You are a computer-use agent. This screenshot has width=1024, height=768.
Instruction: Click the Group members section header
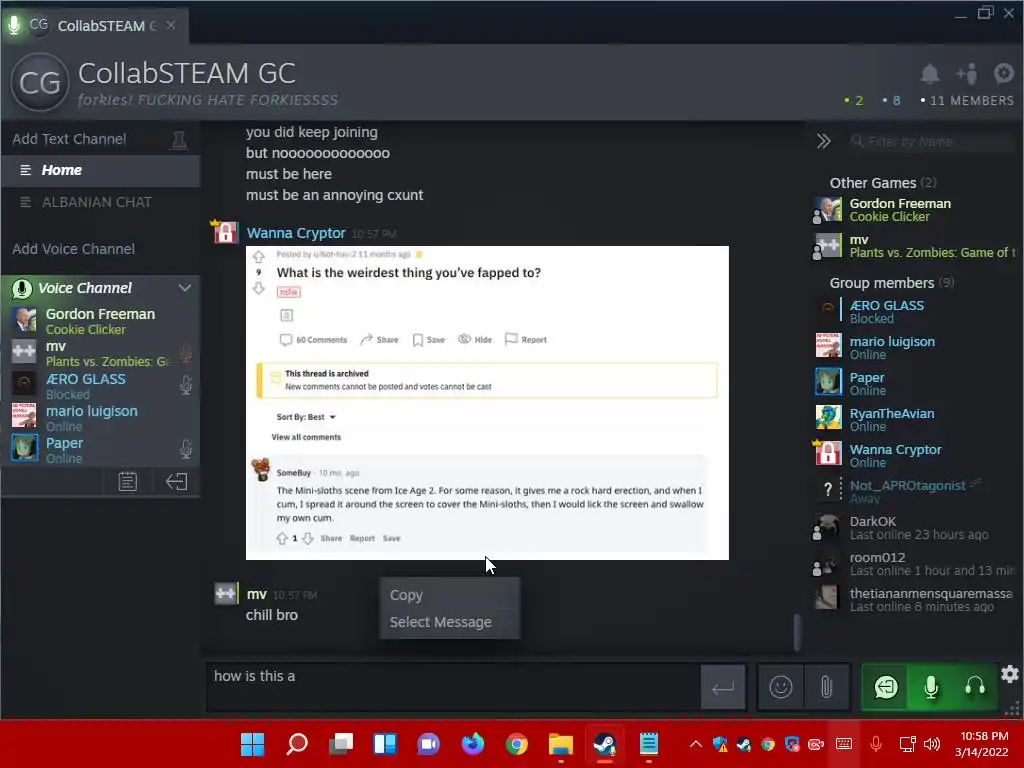click(x=891, y=283)
